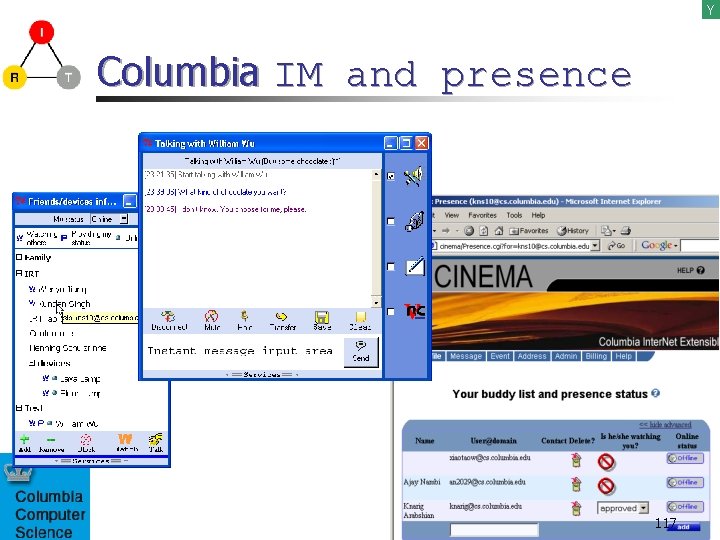Click the Remove minus icon in friends window
This screenshot has height=540, width=720.
51,440
